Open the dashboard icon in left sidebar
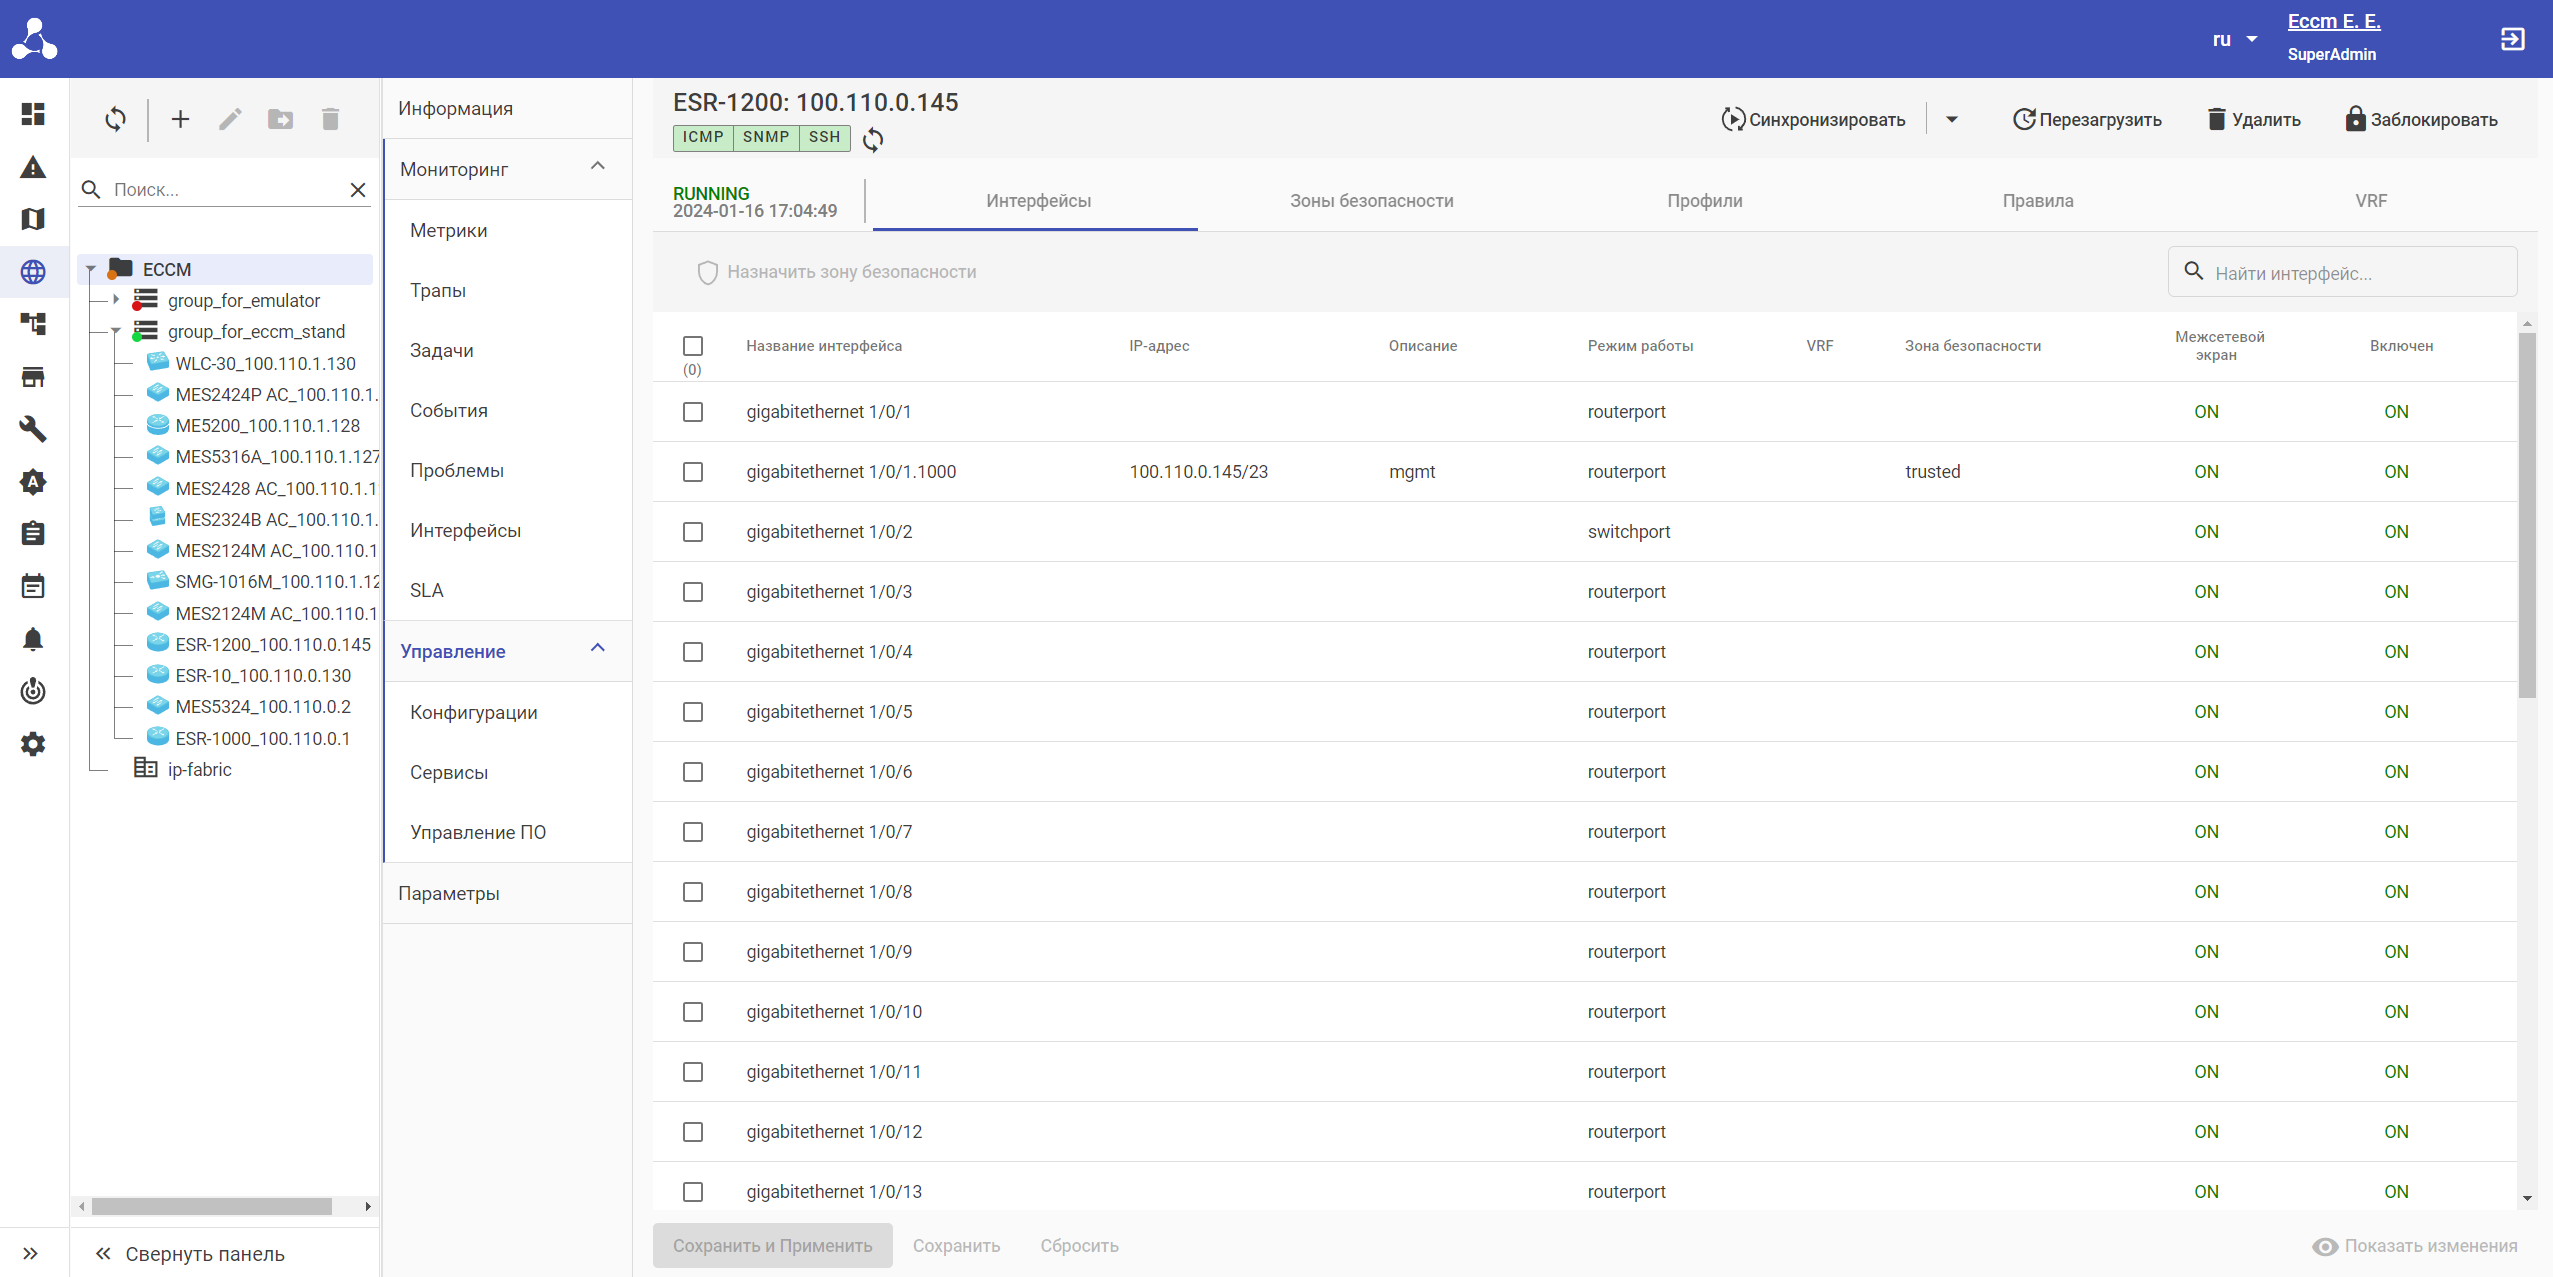Viewport: 2553px width, 1277px height. [x=33, y=114]
